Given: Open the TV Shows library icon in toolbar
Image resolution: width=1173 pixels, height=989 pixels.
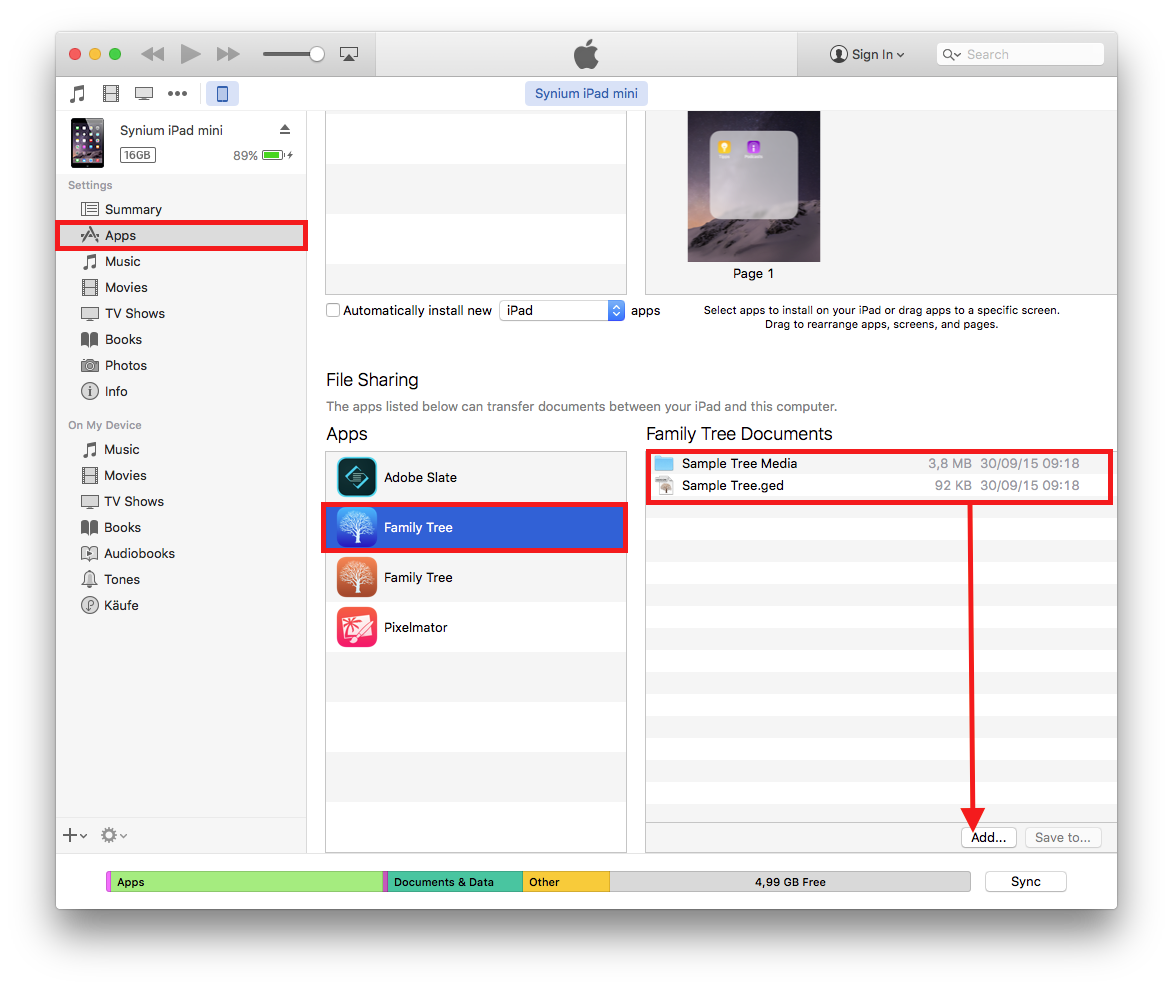Looking at the screenshot, I should [x=144, y=94].
